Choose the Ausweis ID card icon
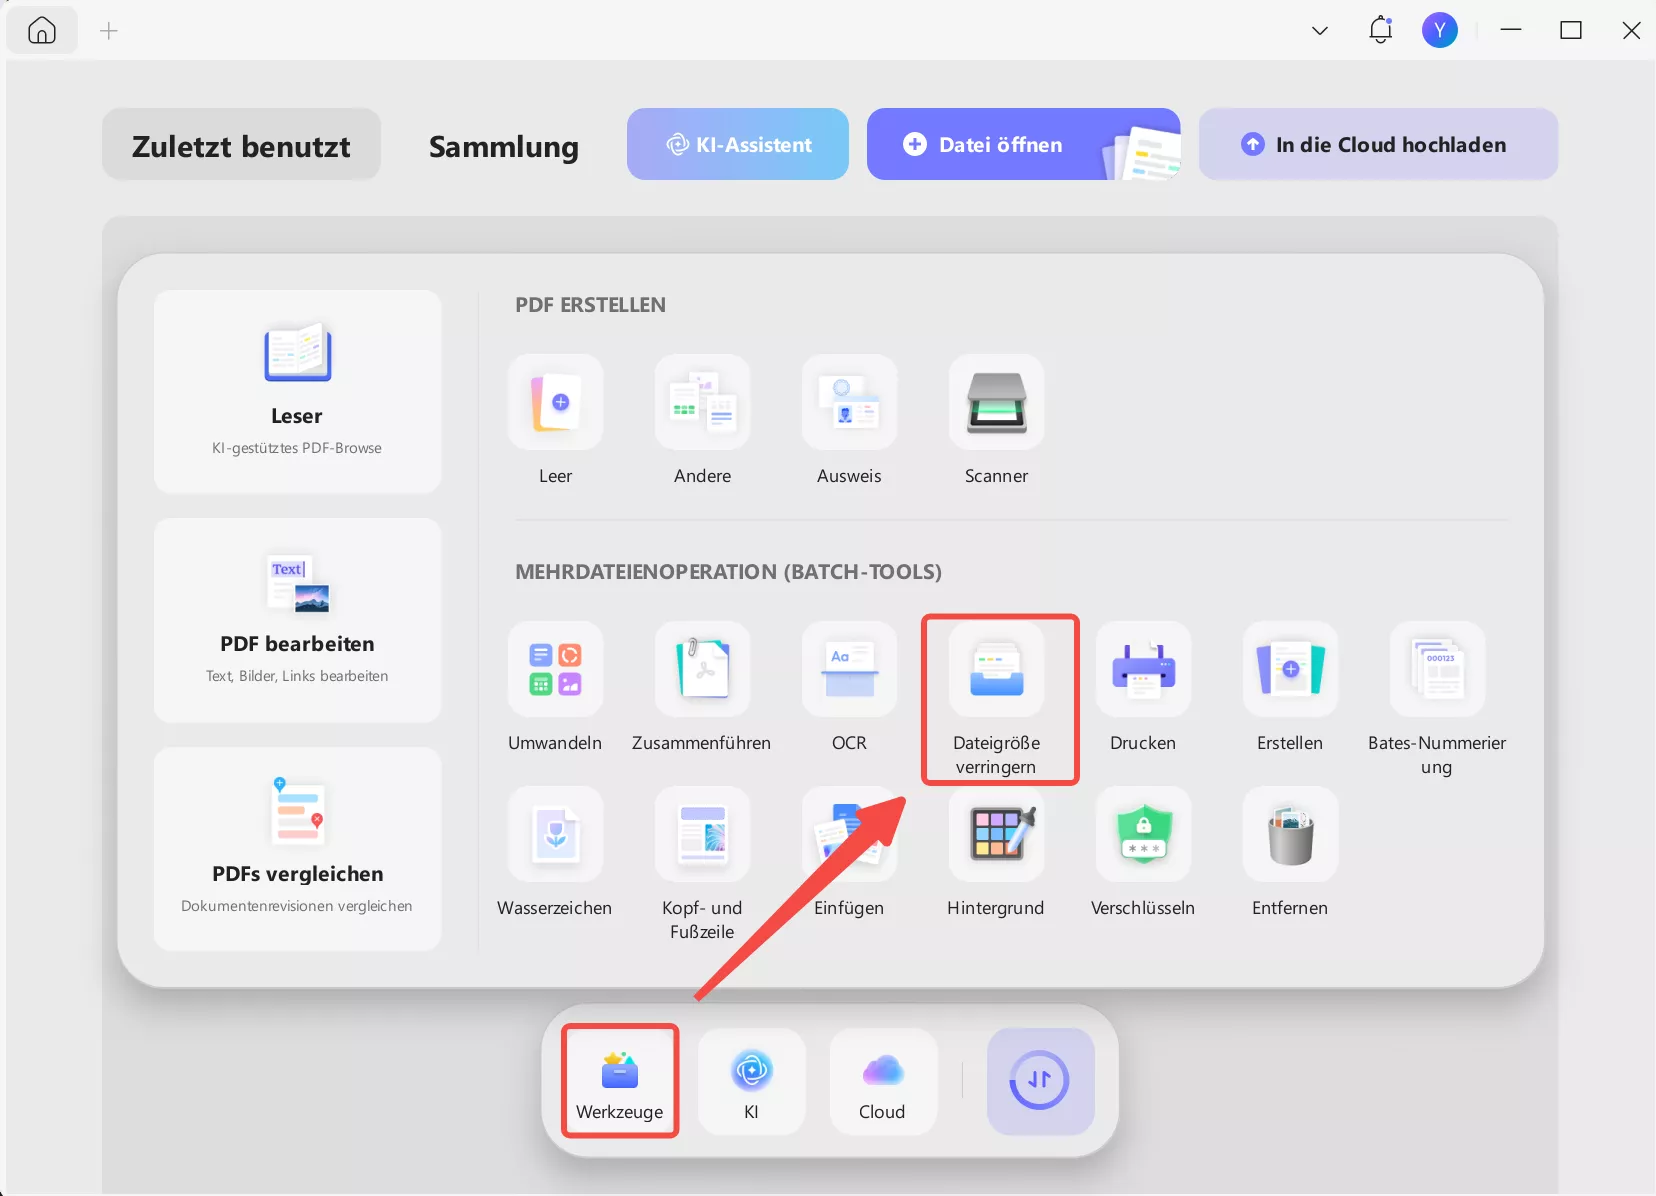 point(849,402)
